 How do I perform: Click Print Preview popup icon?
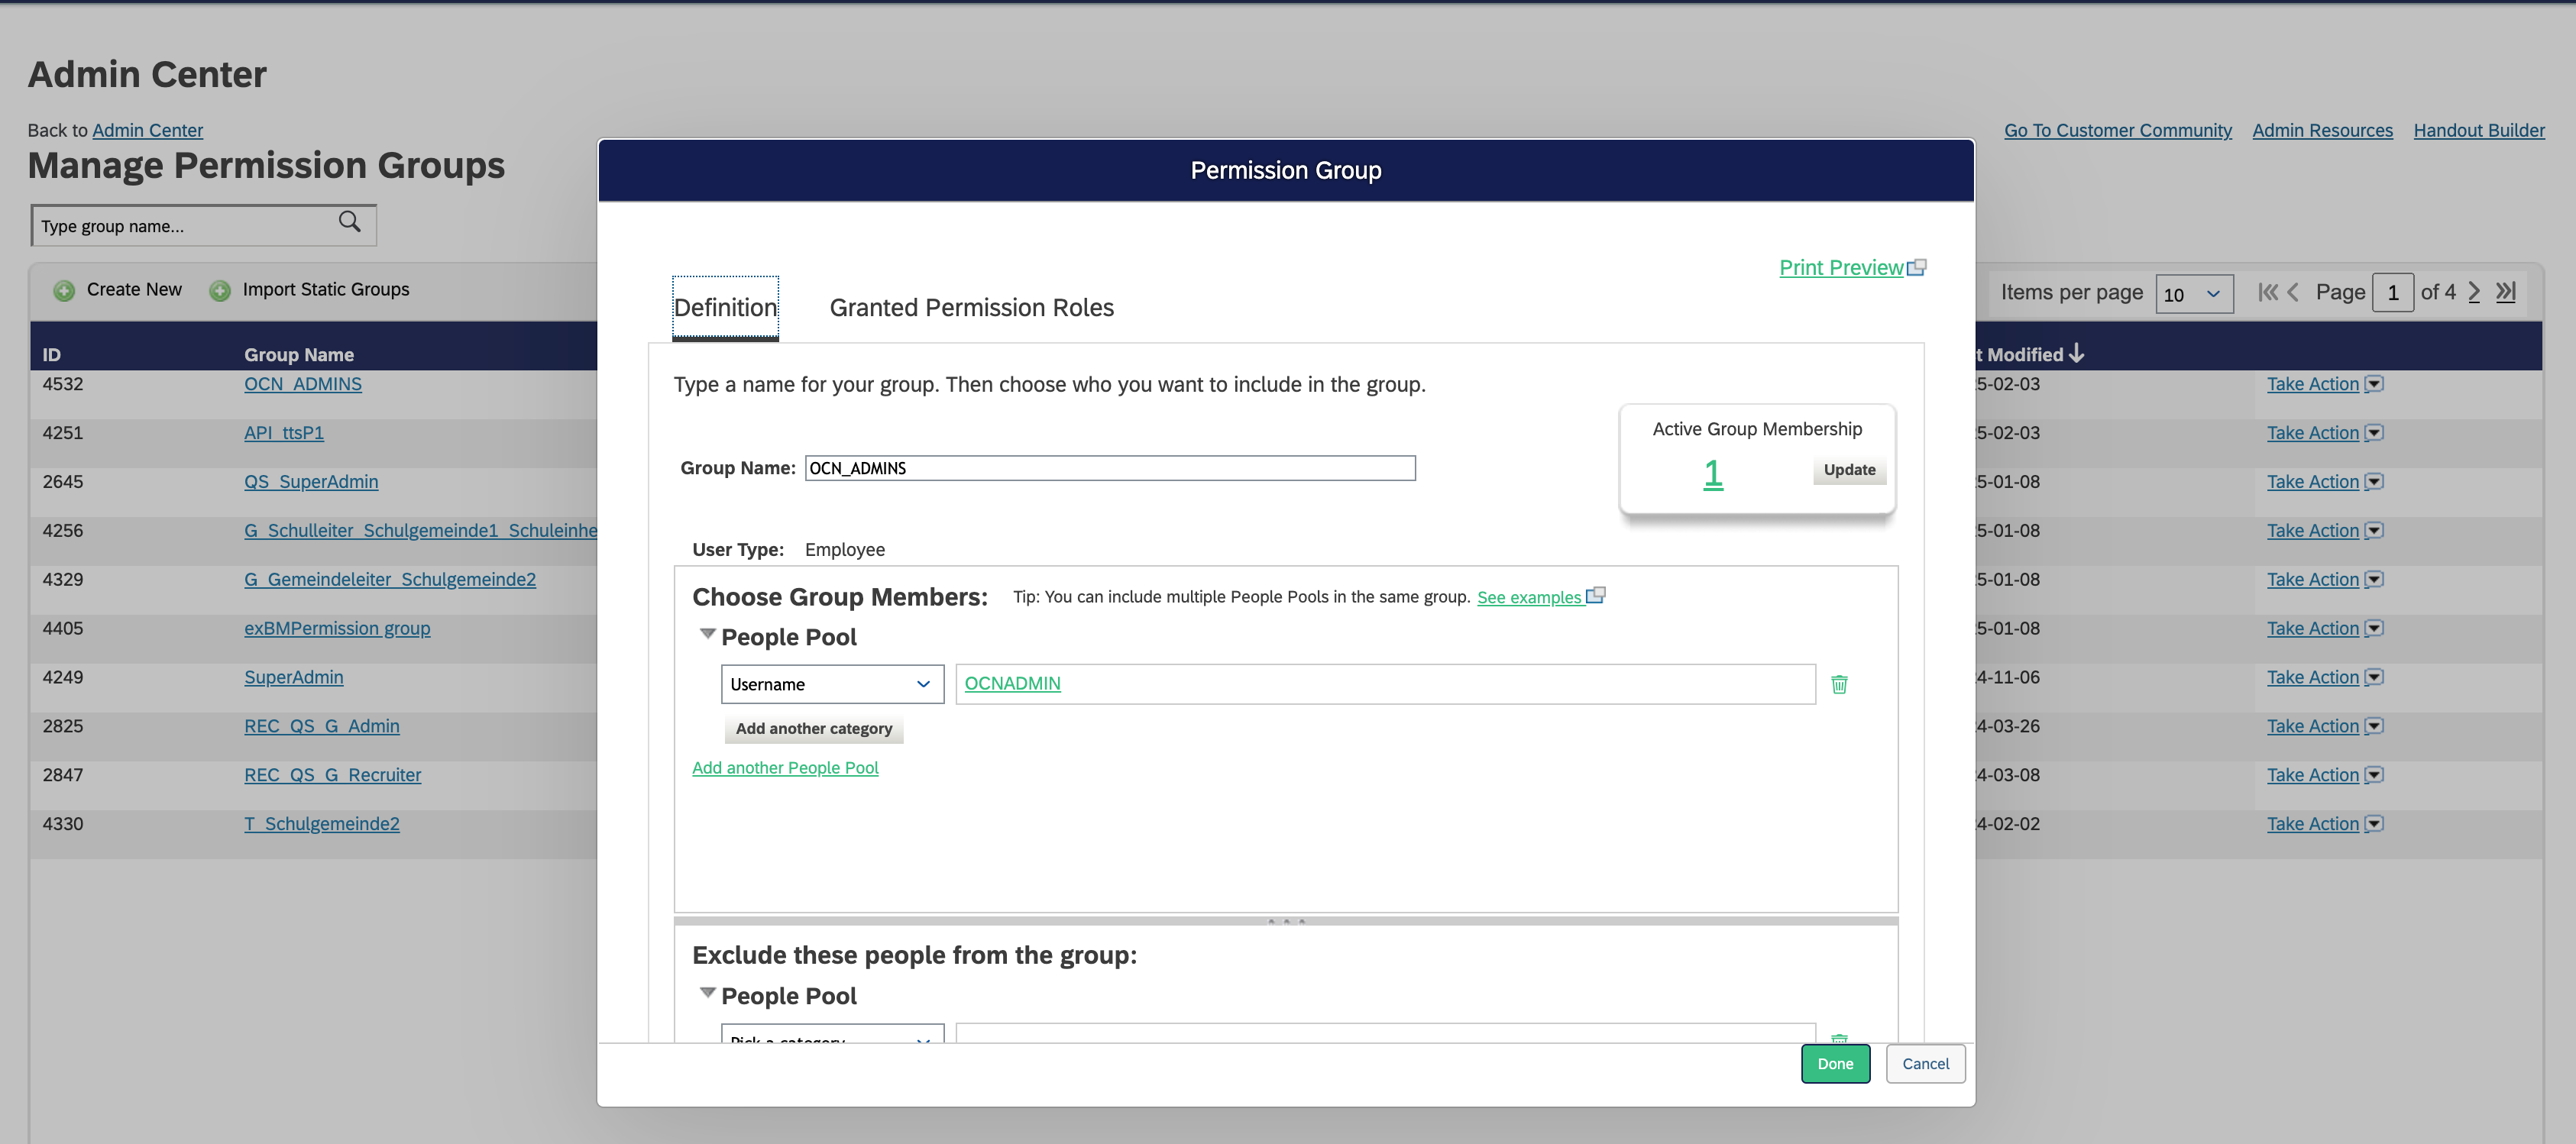click(x=1916, y=267)
